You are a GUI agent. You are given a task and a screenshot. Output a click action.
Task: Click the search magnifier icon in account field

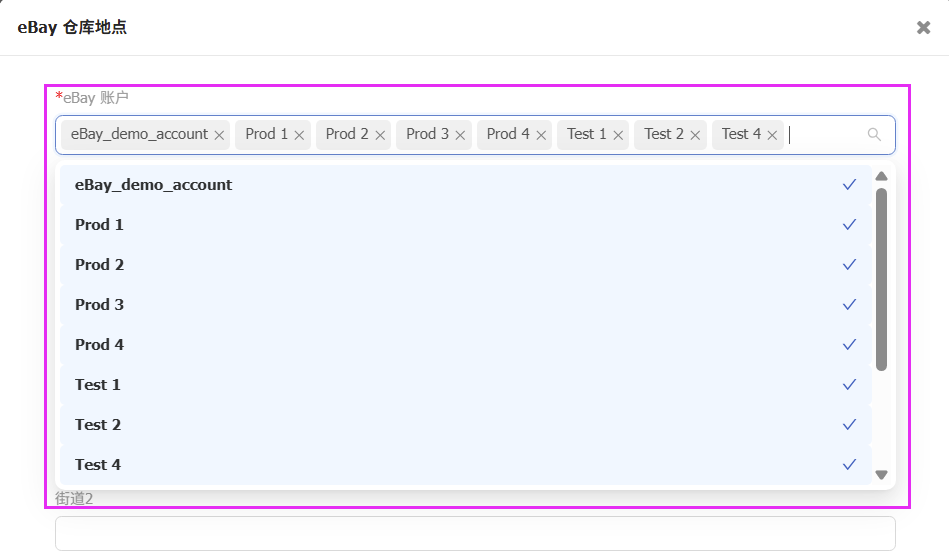click(x=874, y=134)
